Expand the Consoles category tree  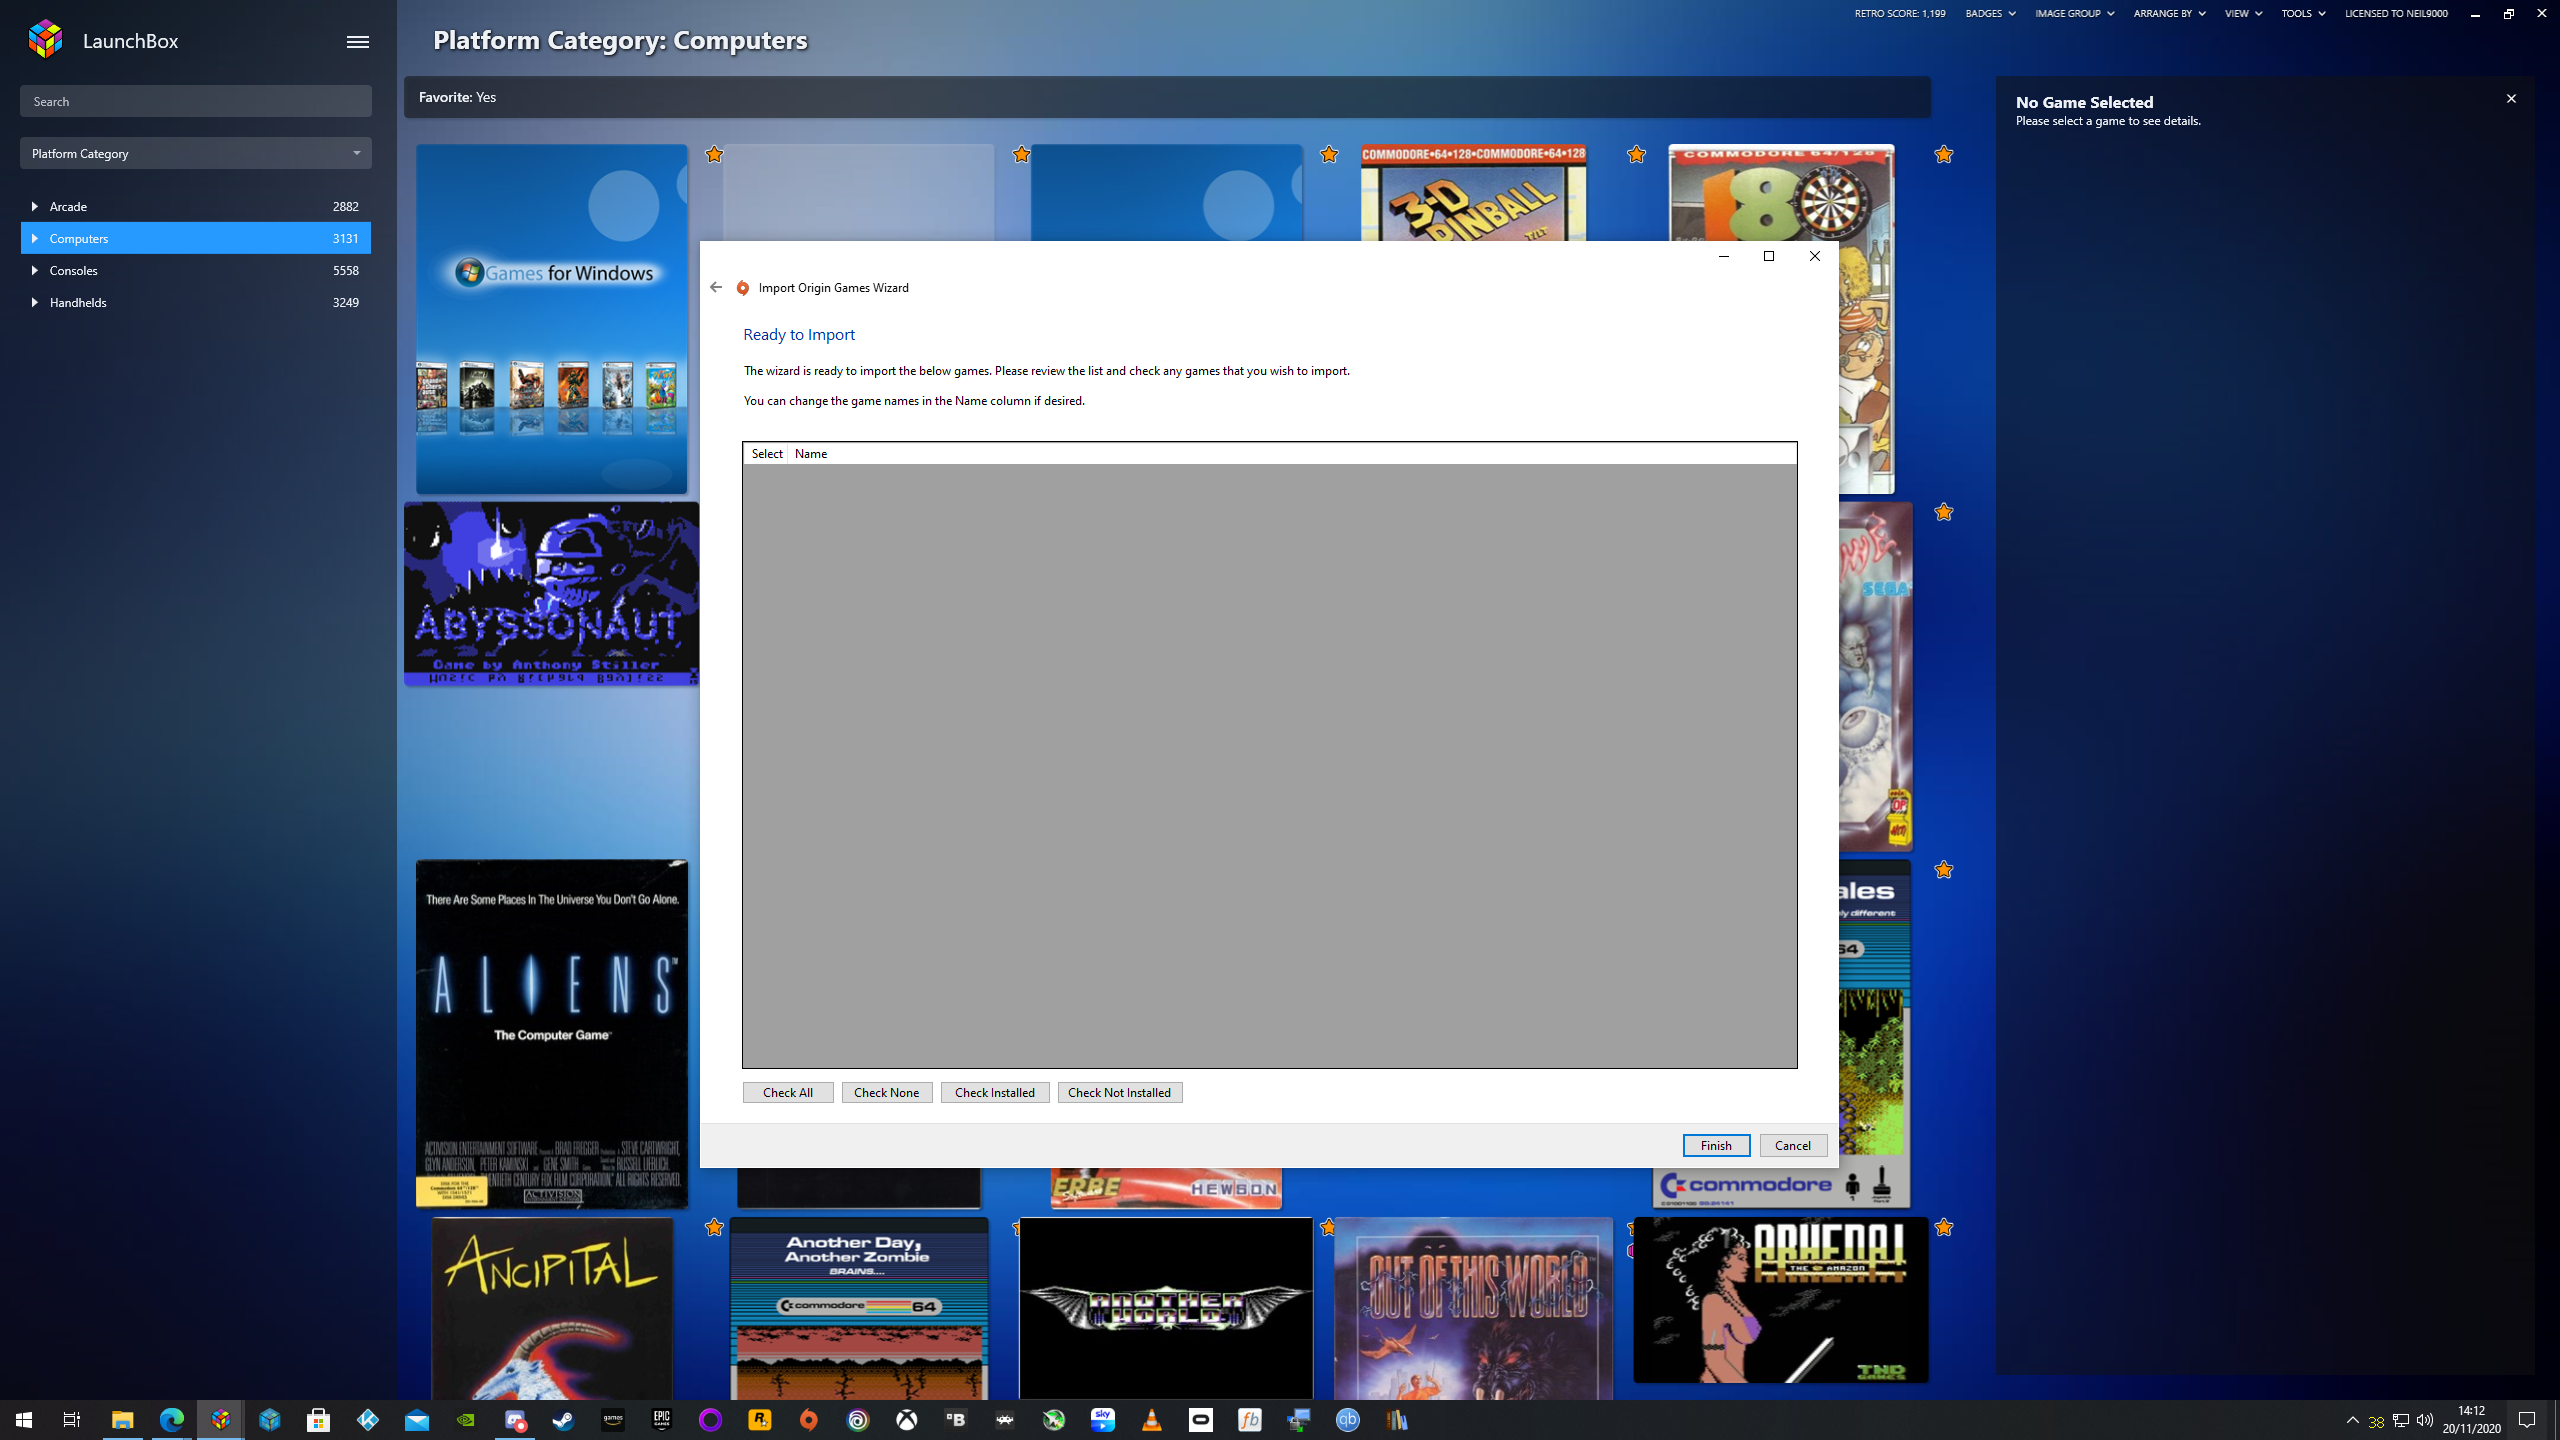[34, 270]
